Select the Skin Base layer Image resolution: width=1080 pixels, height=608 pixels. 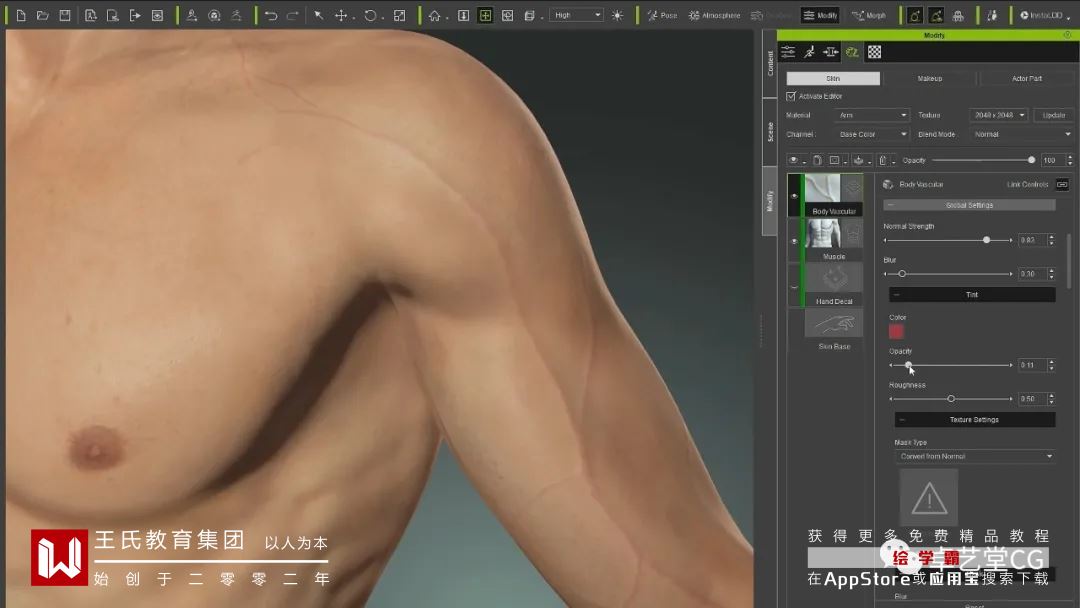(x=833, y=329)
